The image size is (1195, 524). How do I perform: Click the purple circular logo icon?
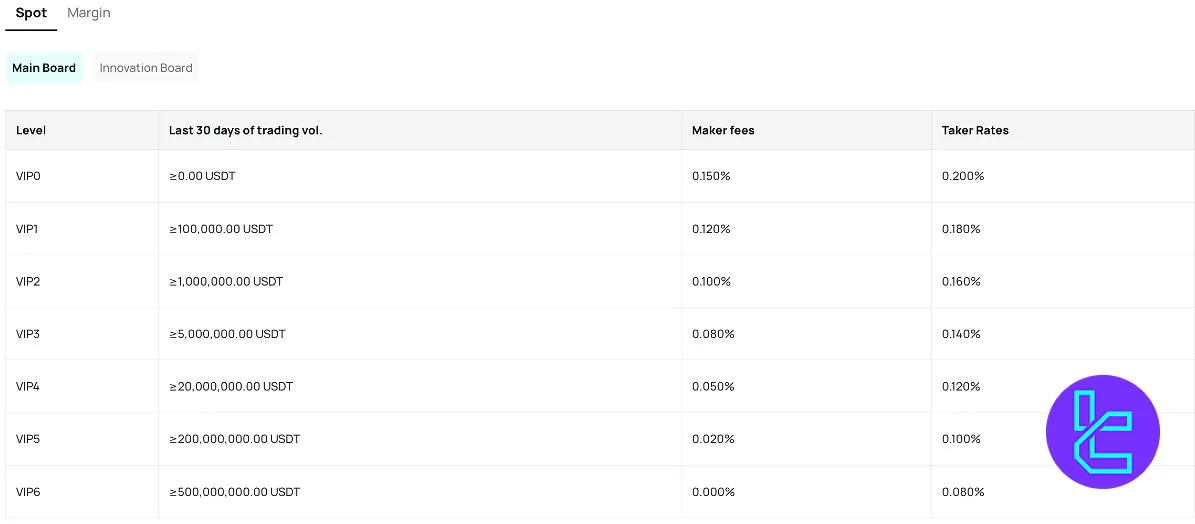coord(1103,432)
